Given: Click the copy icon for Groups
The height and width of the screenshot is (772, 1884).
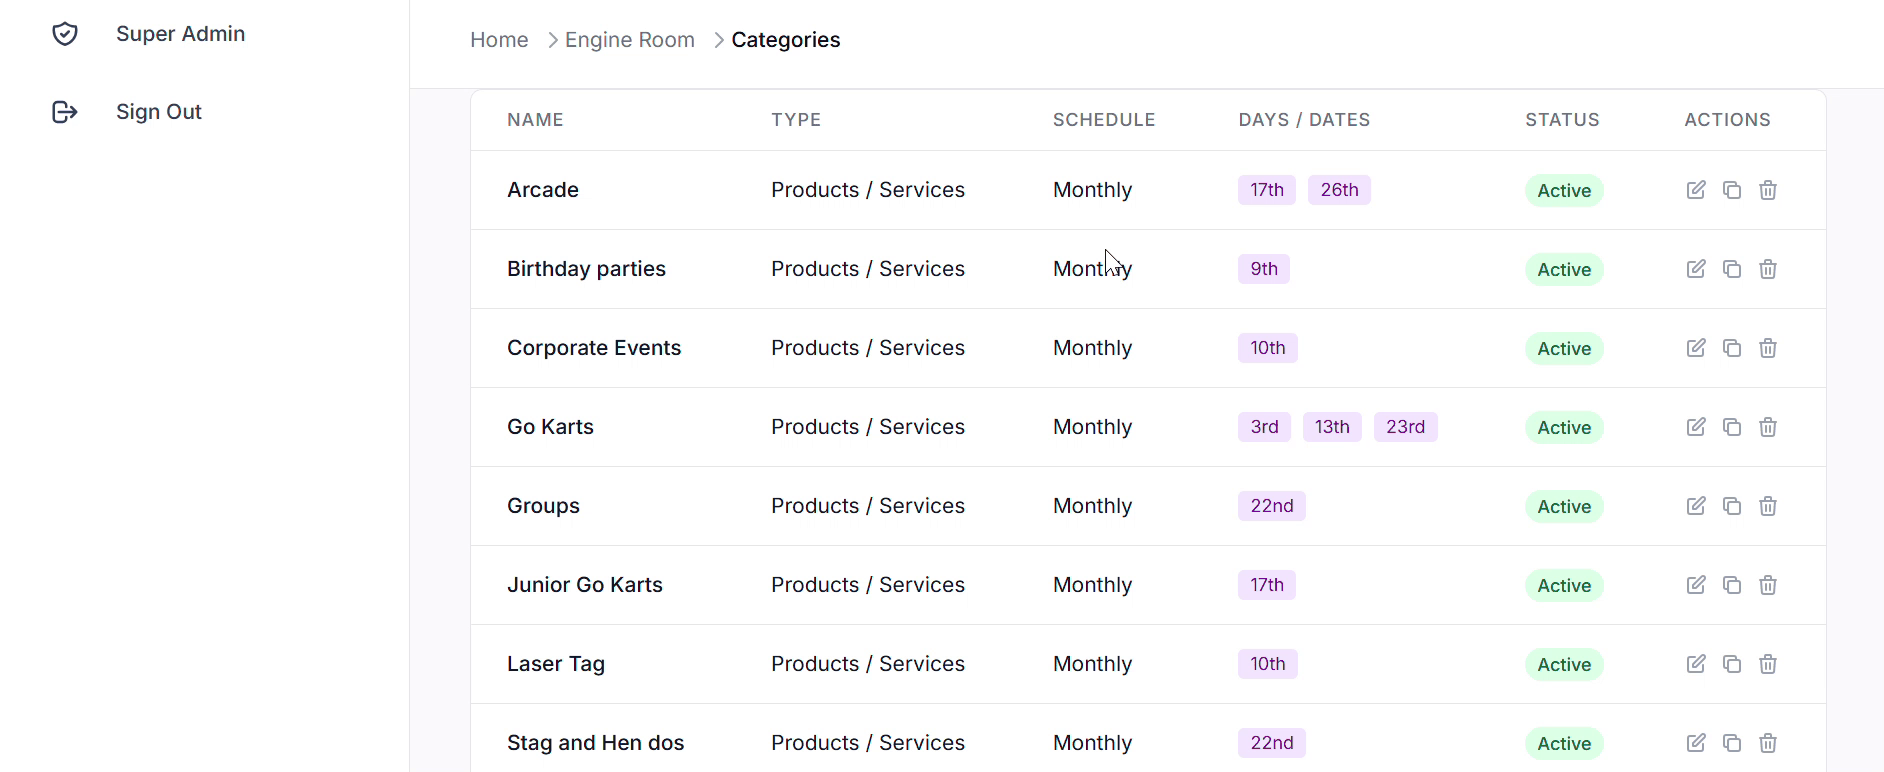Looking at the screenshot, I should click(1732, 506).
